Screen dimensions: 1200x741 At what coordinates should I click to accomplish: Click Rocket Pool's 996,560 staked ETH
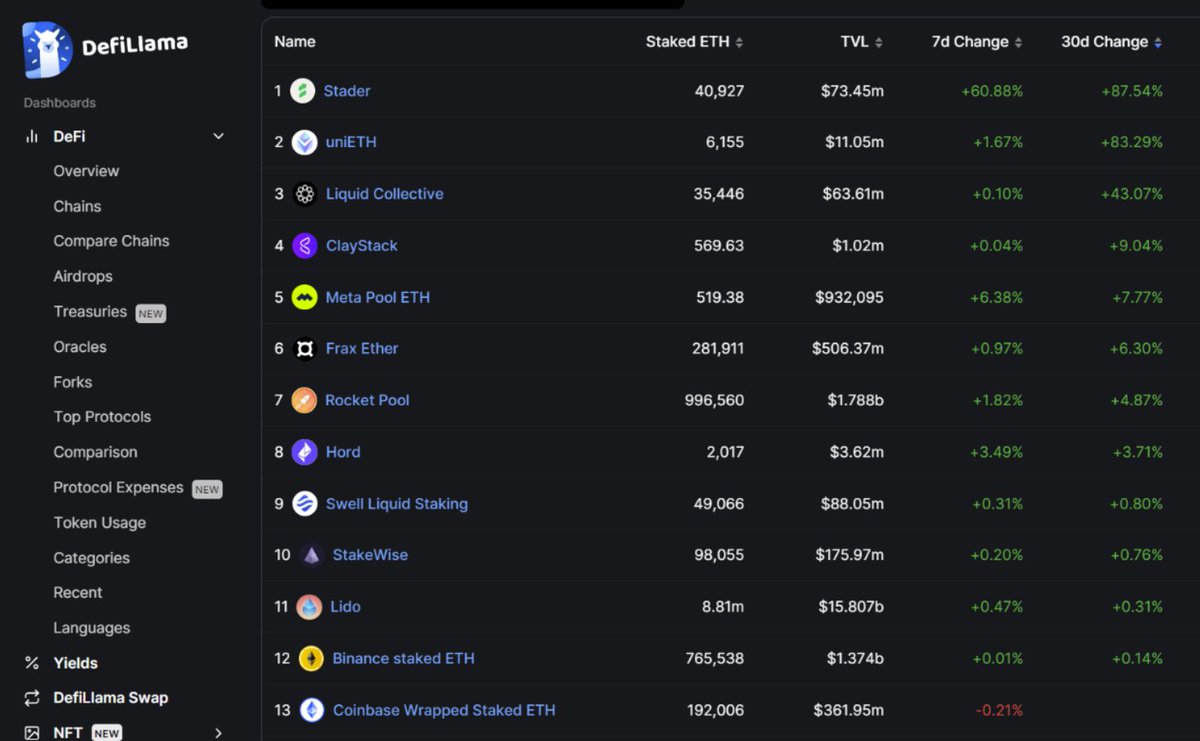[715, 400]
